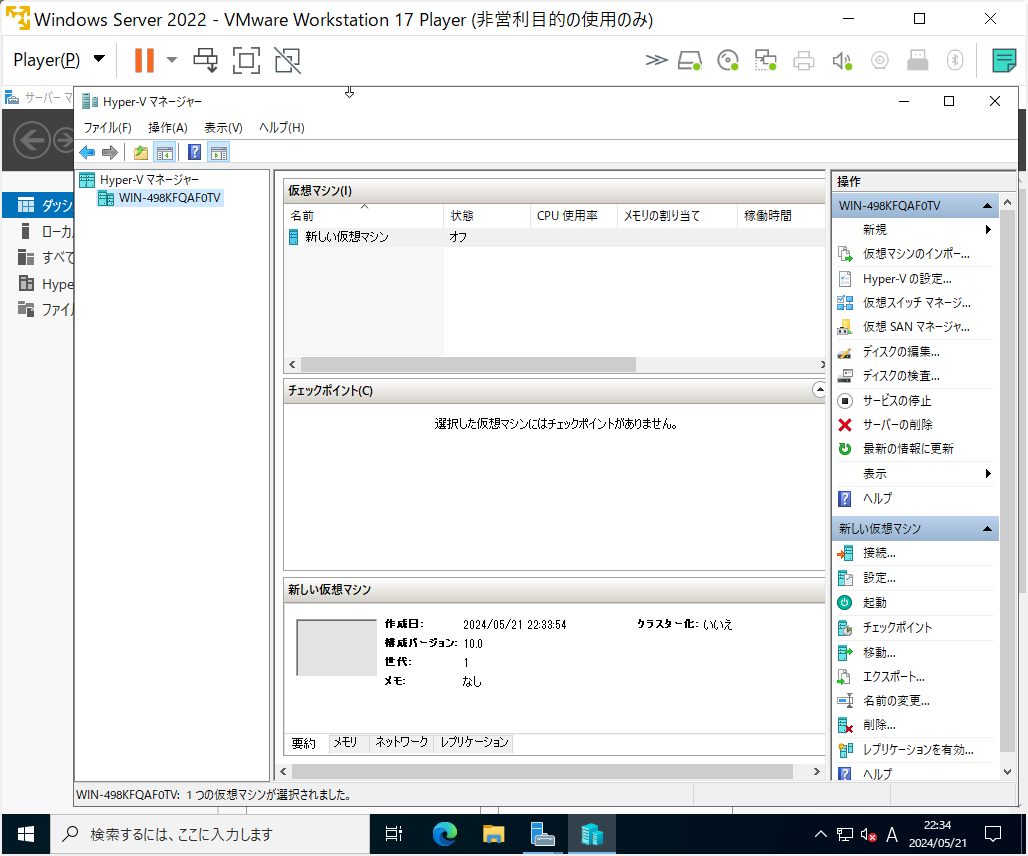The height and width of the screenshot is (856, 1028).
Task: Click the VMware hard disk device icon
Action: [690, 60]
